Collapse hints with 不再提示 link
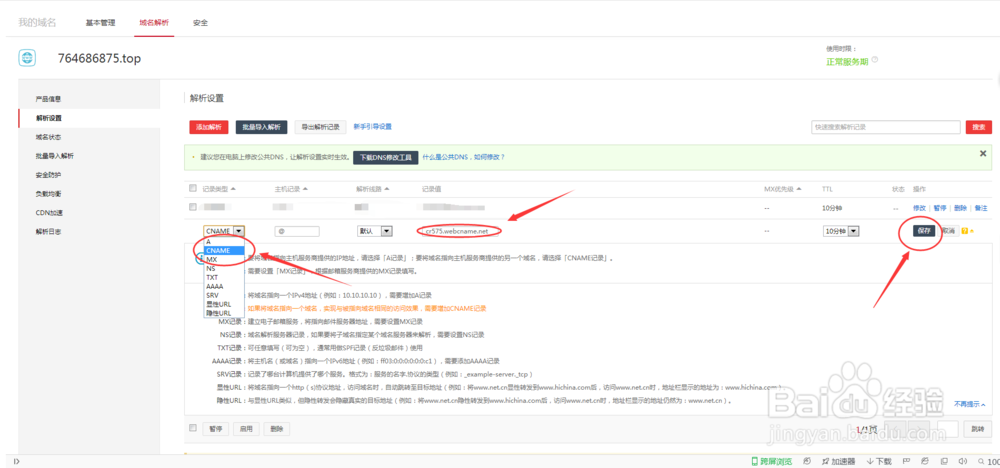 click(970, 404)
